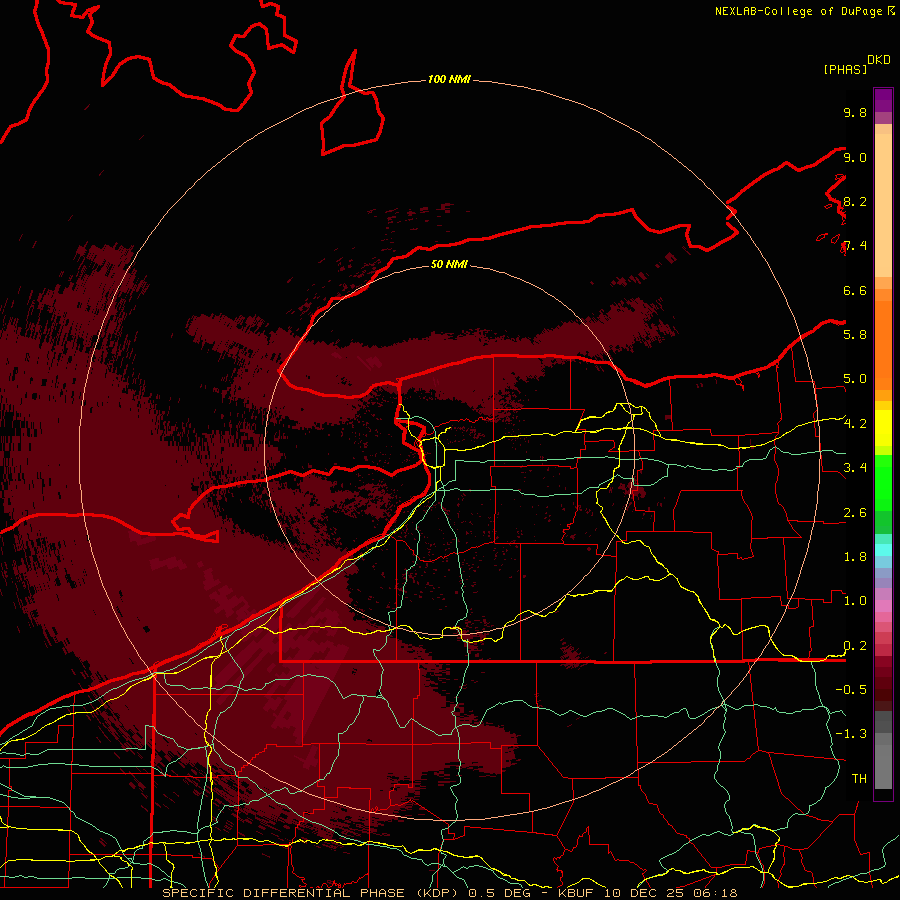Click the [PHAS] legend unit label
This screenshot has height=900, width=900.
845,69
